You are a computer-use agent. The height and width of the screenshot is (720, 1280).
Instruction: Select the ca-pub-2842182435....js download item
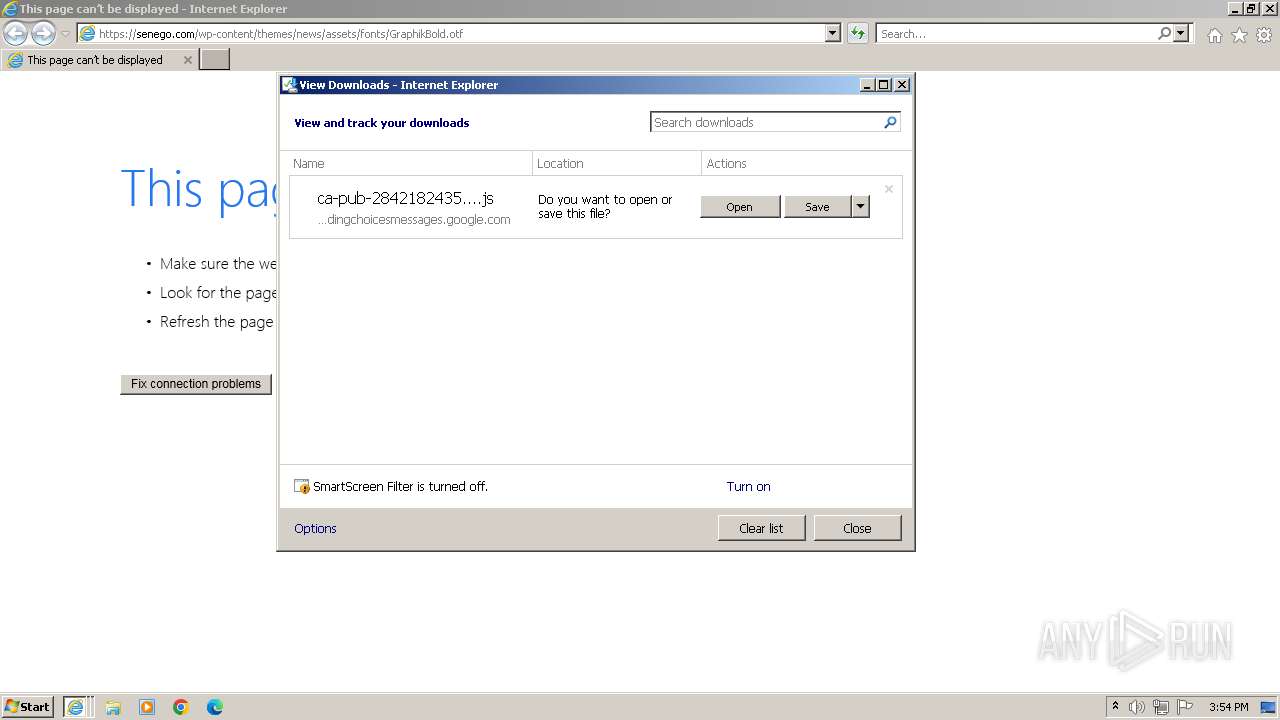click(405, 198)
